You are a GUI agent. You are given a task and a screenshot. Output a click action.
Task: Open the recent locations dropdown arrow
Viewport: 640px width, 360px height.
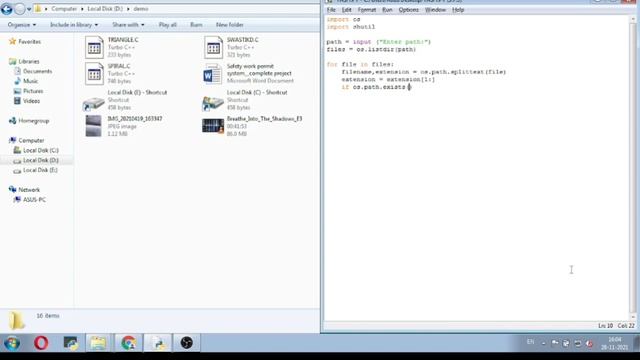point(29,9)
